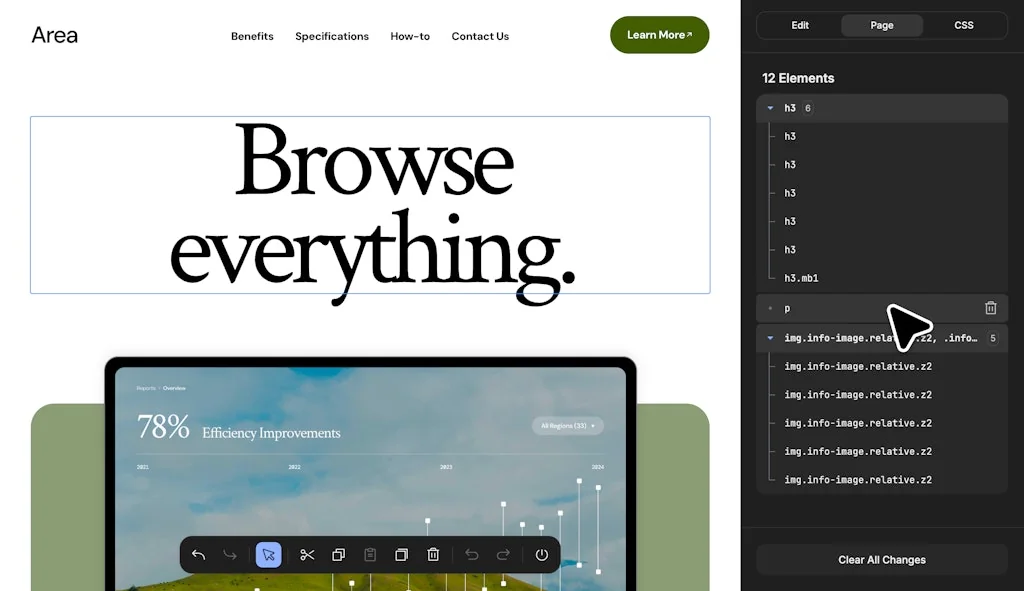Click the 'Browse everything.' heading
The image size is (1024, 591).
point(370,205)
